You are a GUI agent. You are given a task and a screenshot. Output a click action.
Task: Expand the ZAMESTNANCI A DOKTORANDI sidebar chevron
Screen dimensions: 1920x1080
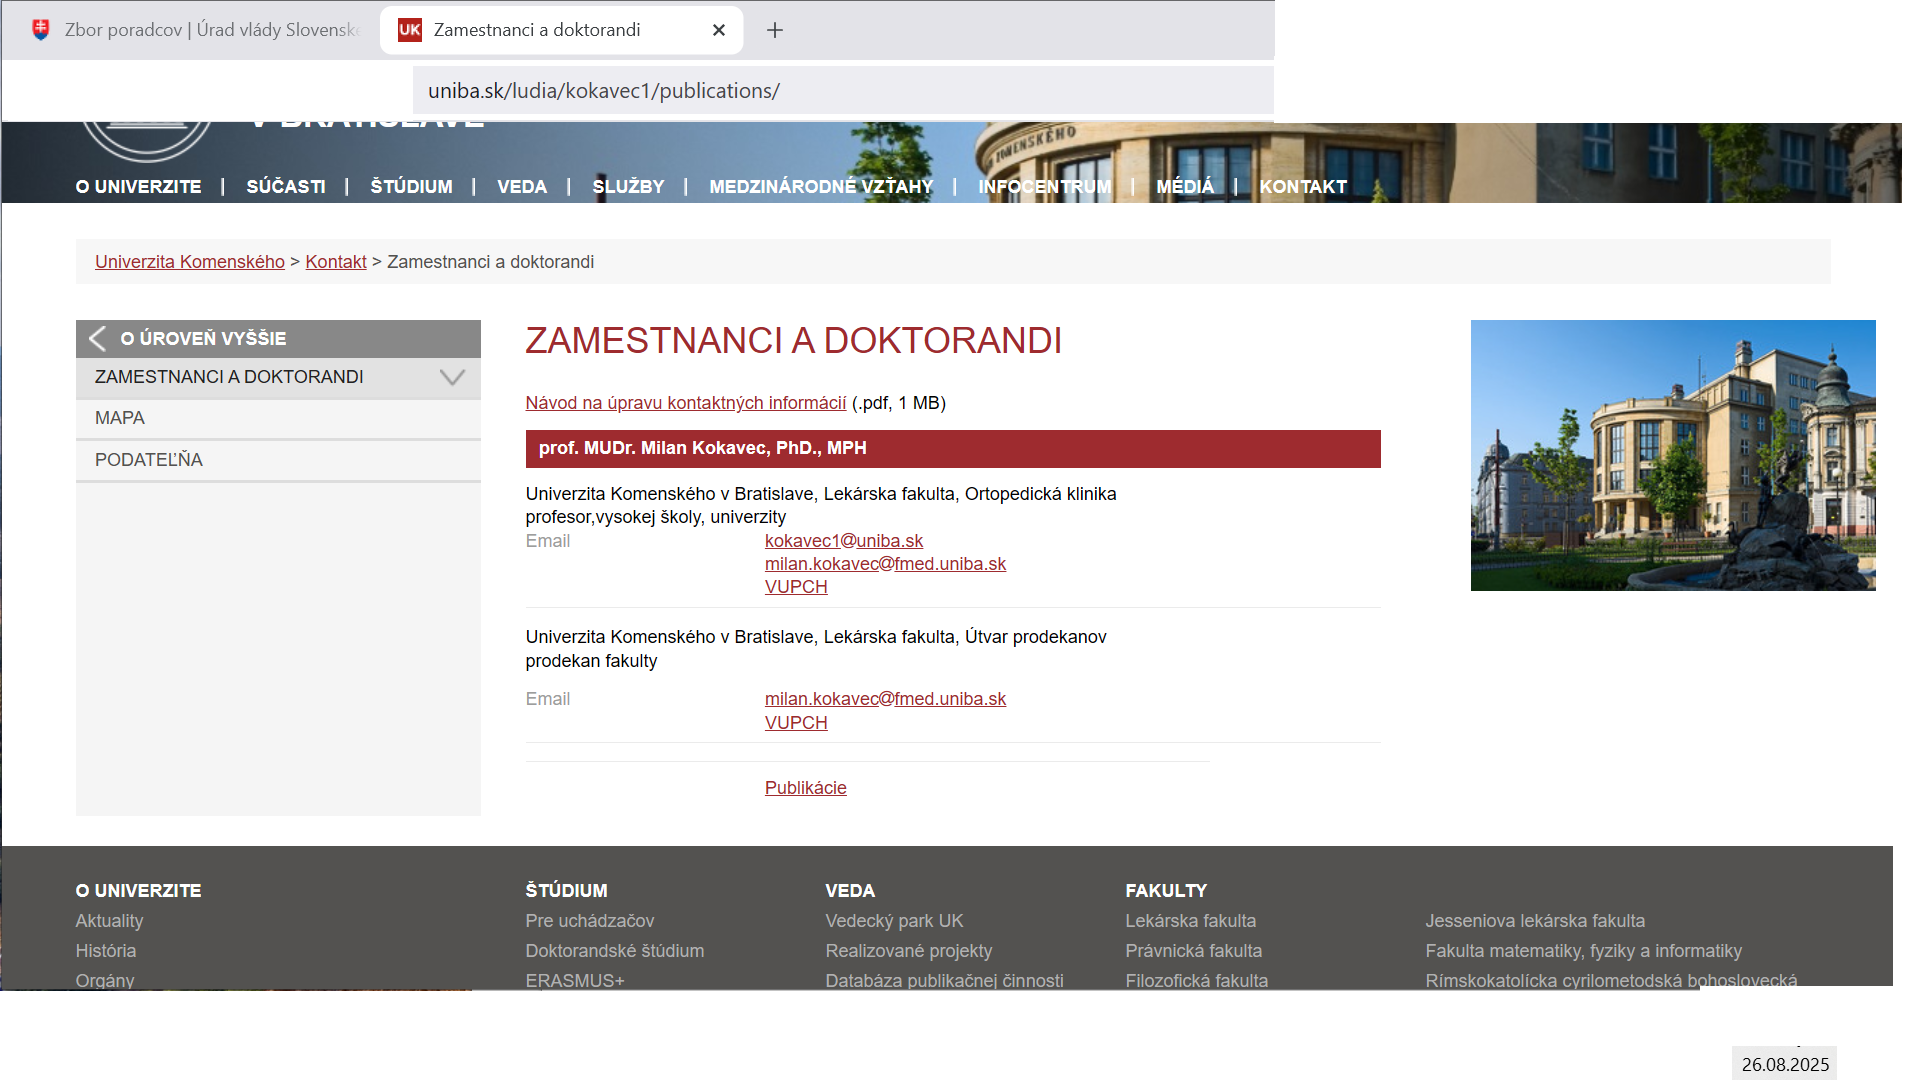point(453,377)
